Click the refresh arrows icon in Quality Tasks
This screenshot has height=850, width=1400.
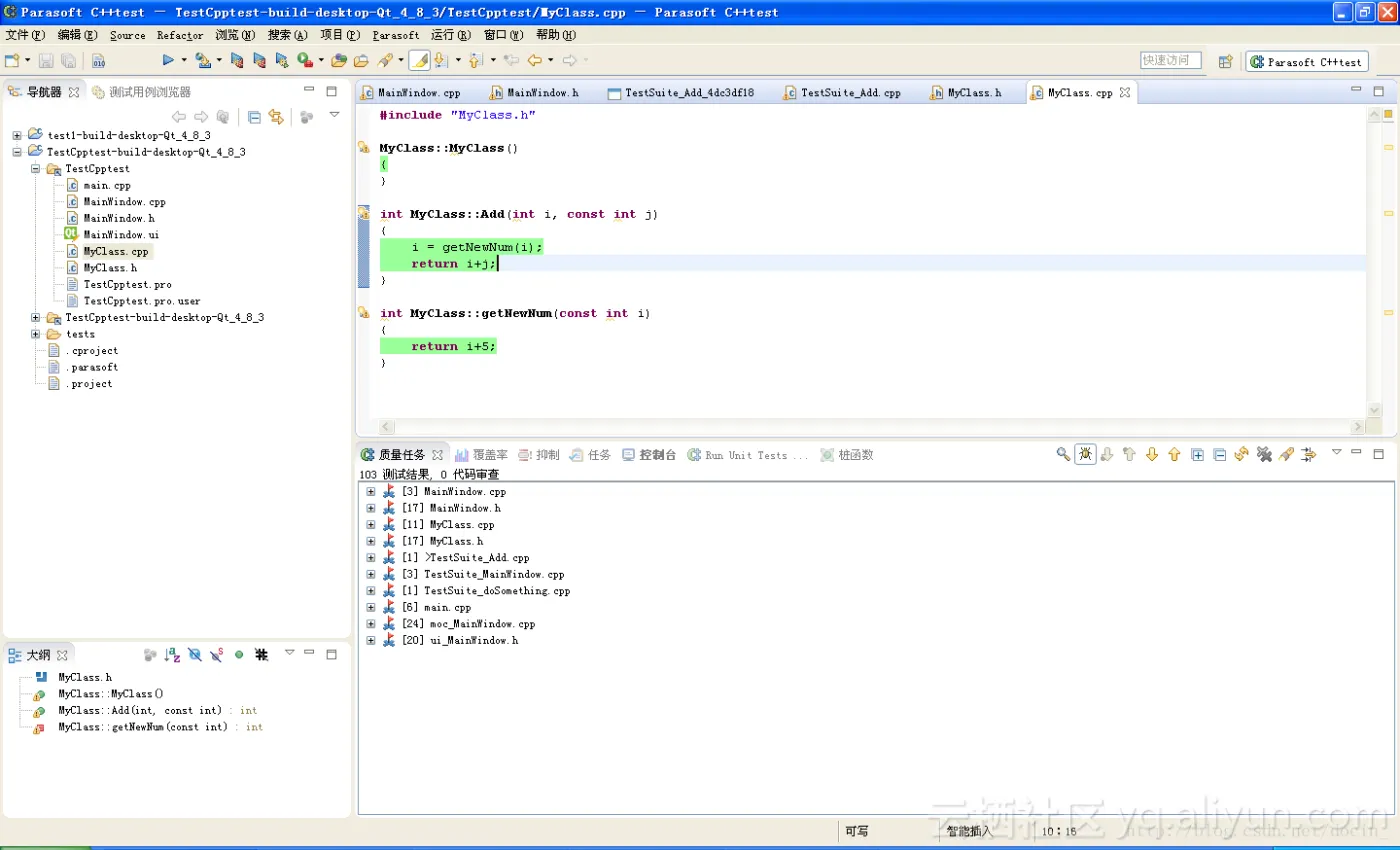pyautogui.click(x=1242, y=454)
